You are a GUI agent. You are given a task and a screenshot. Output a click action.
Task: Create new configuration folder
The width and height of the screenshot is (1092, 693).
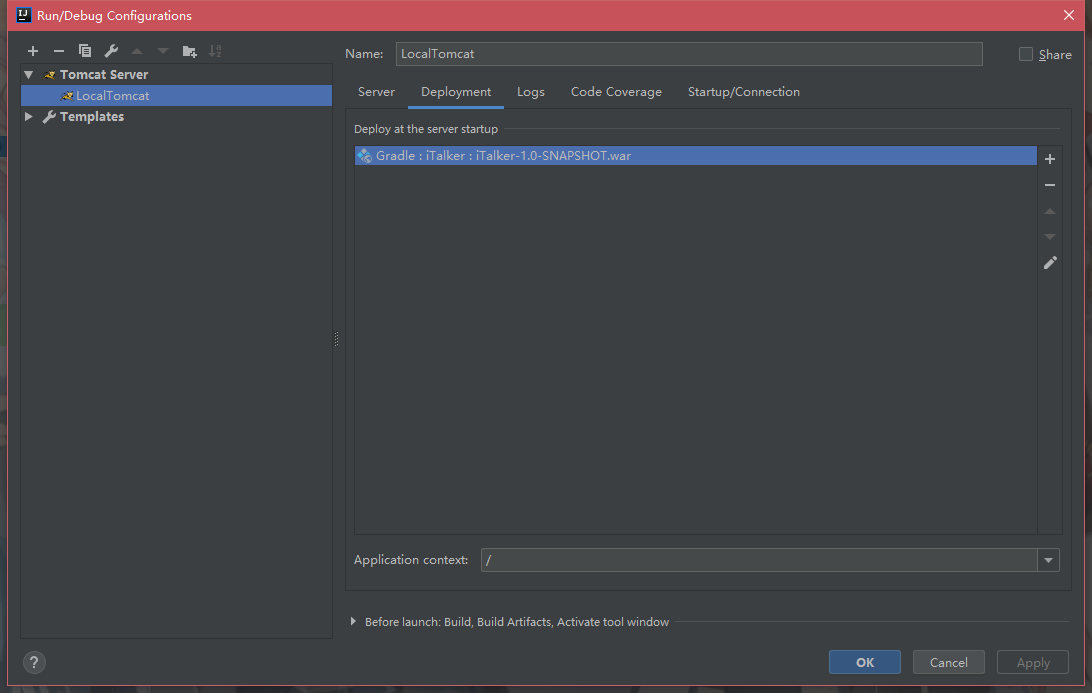click(189, 51)
